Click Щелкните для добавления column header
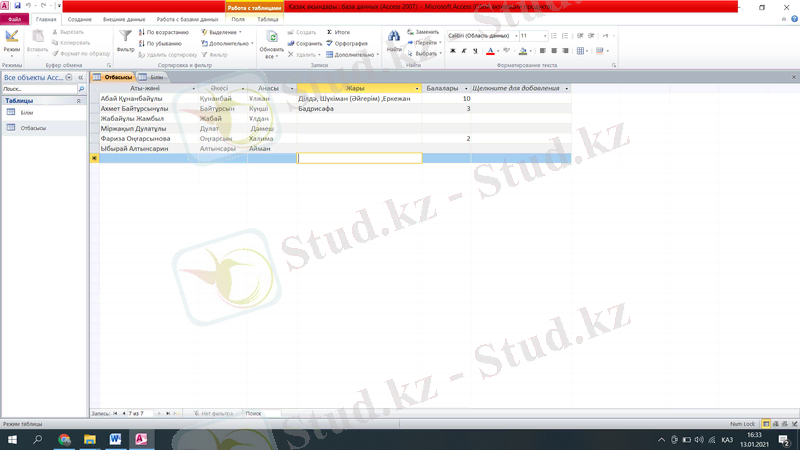 pos(520,88)
